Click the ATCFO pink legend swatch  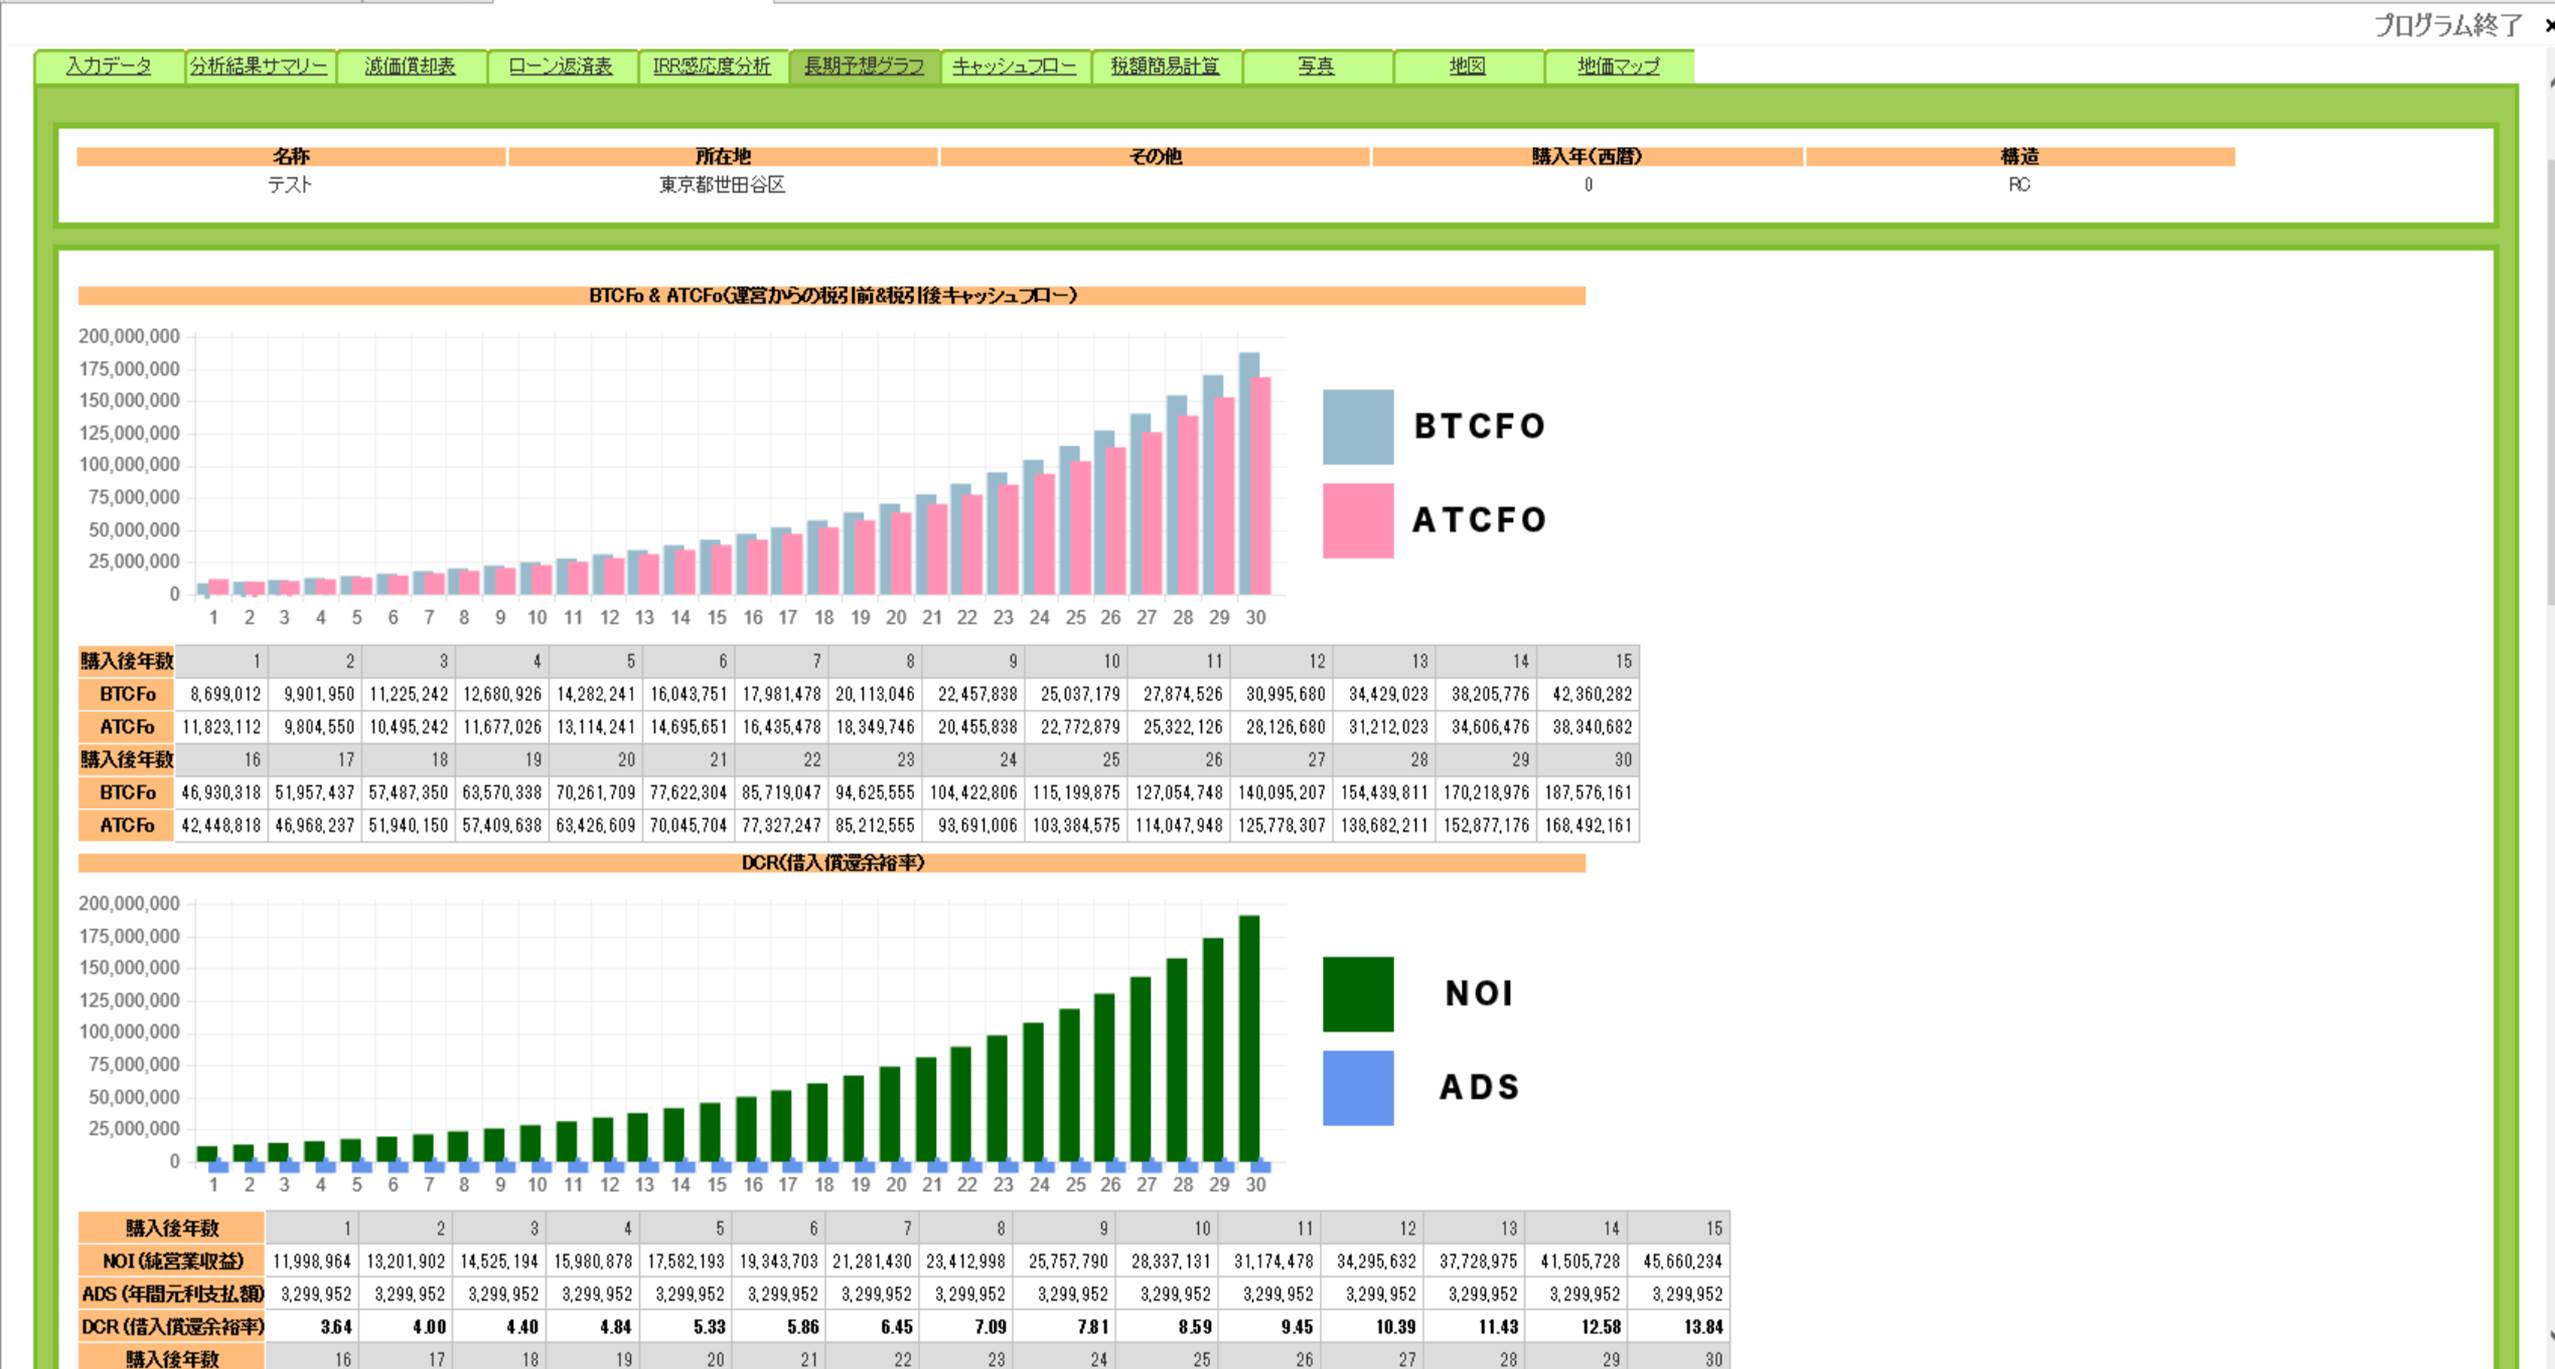pos(1357,520)
